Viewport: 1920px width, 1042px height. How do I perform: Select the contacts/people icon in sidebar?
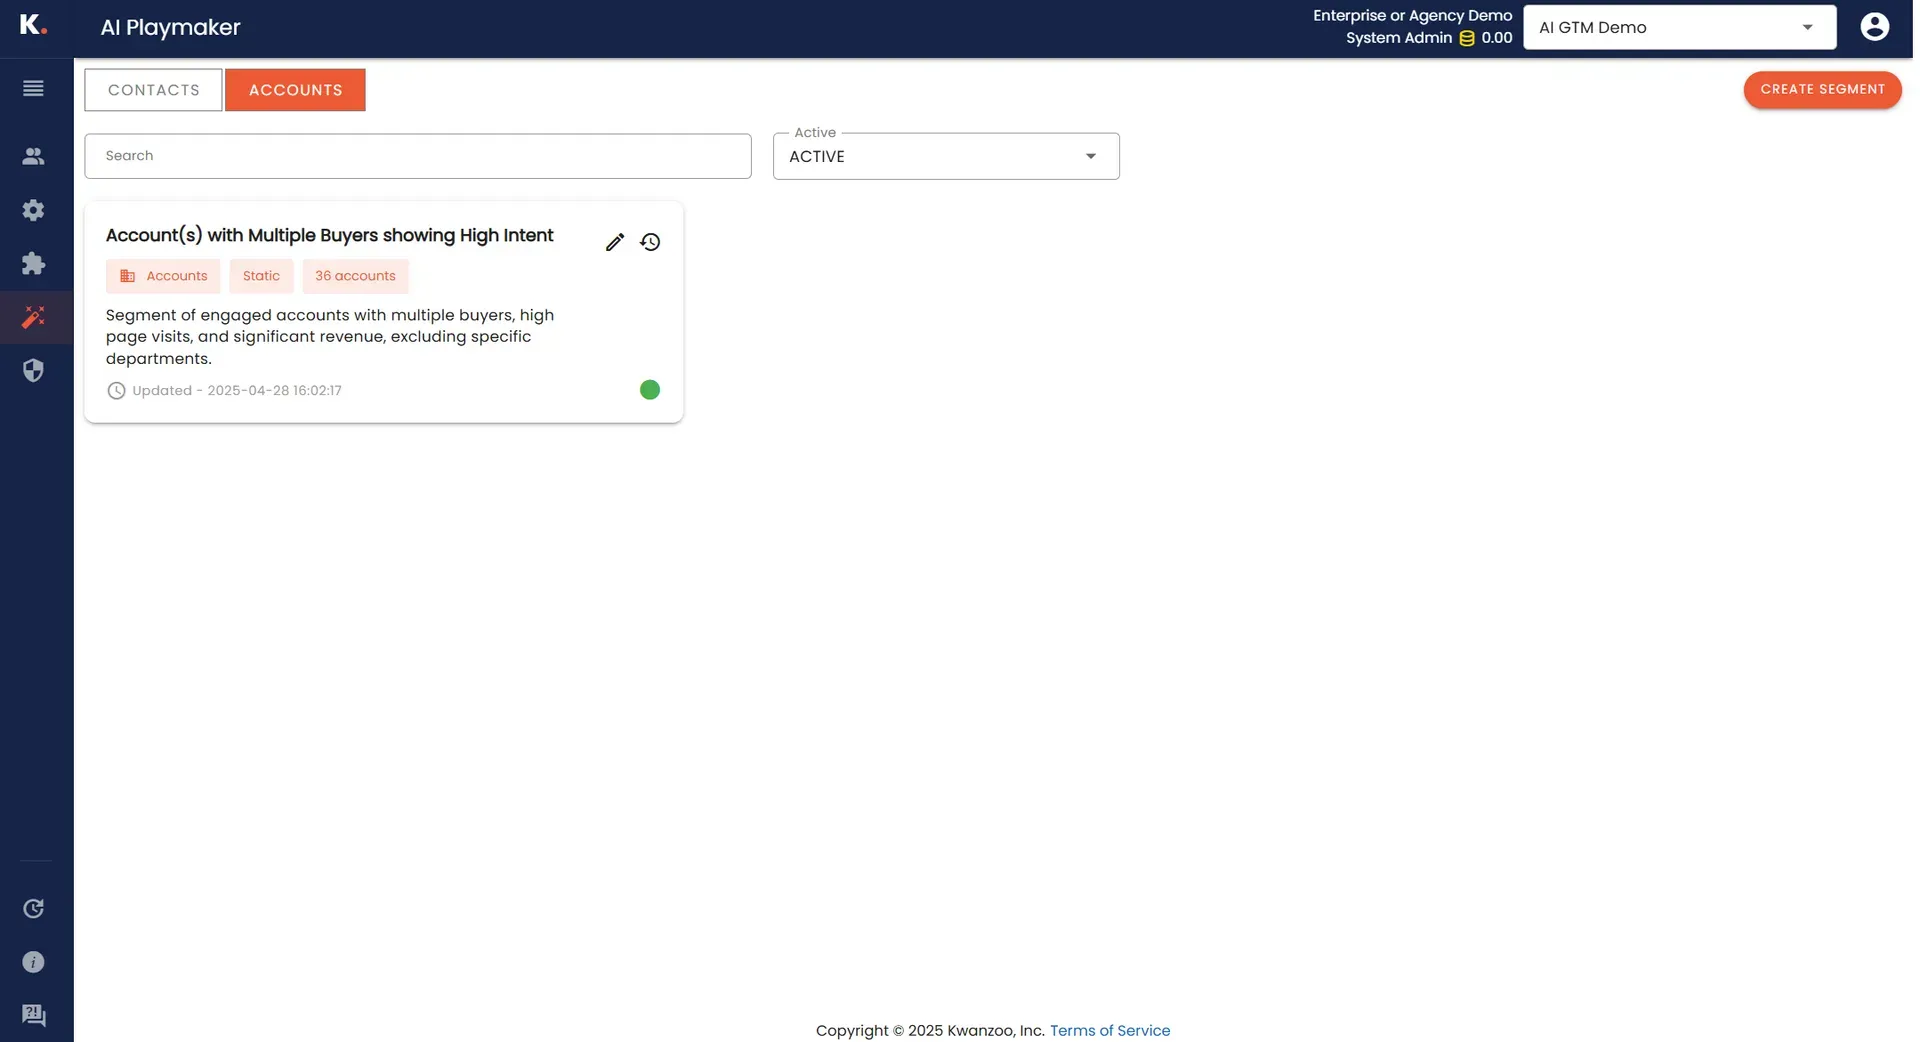pos(33,156)
